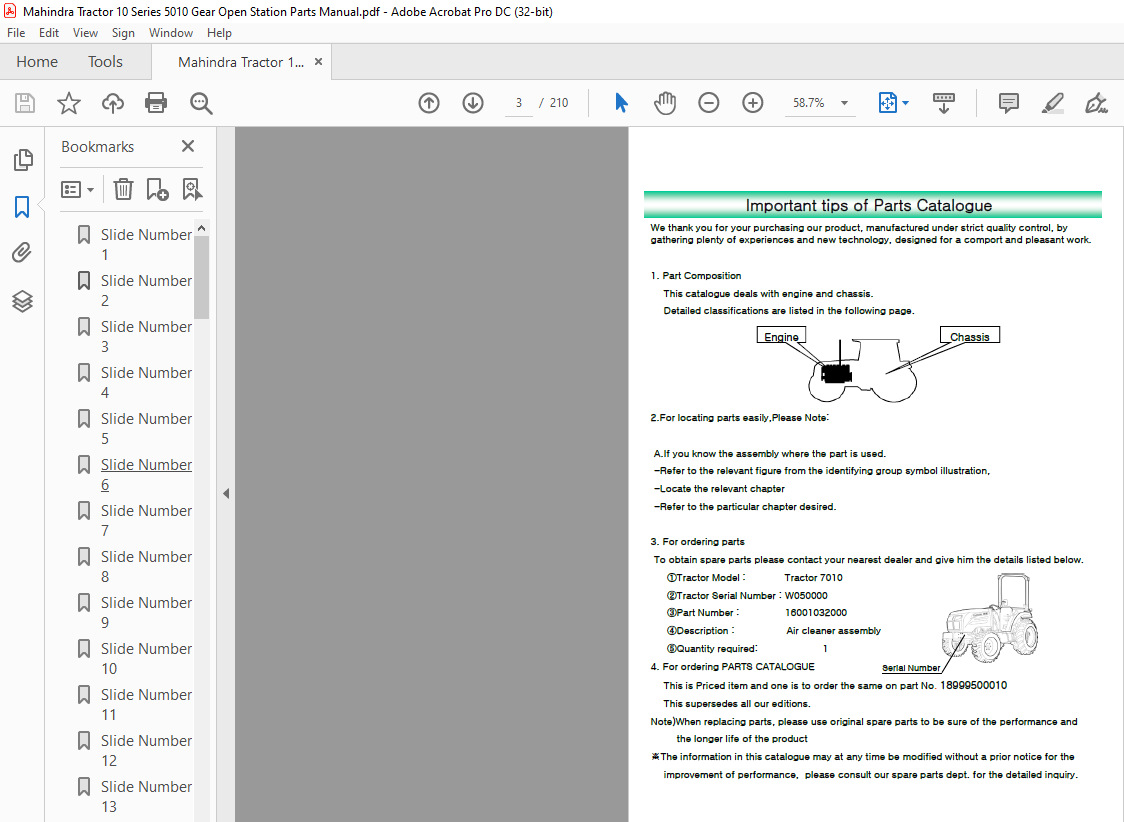
Task: Click the scrolling mode read icon
Action: pos(943,102)
